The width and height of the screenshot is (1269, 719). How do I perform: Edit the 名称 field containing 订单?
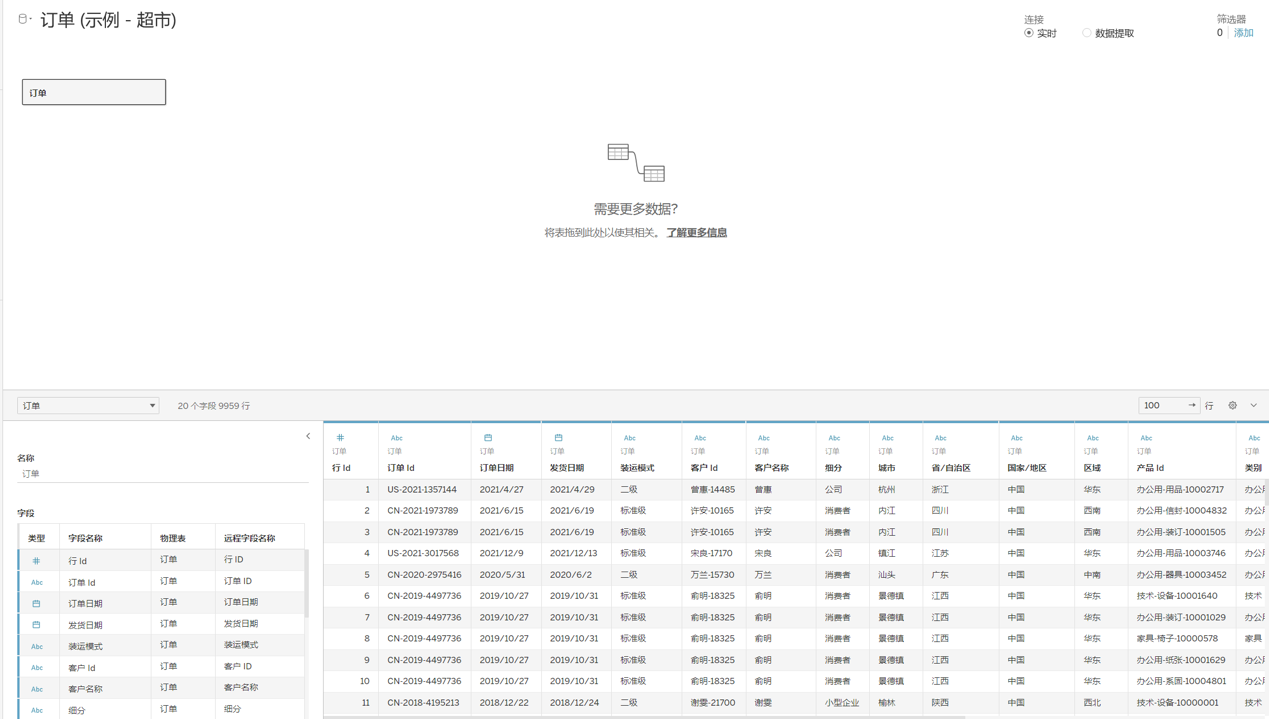click(163, 474)
